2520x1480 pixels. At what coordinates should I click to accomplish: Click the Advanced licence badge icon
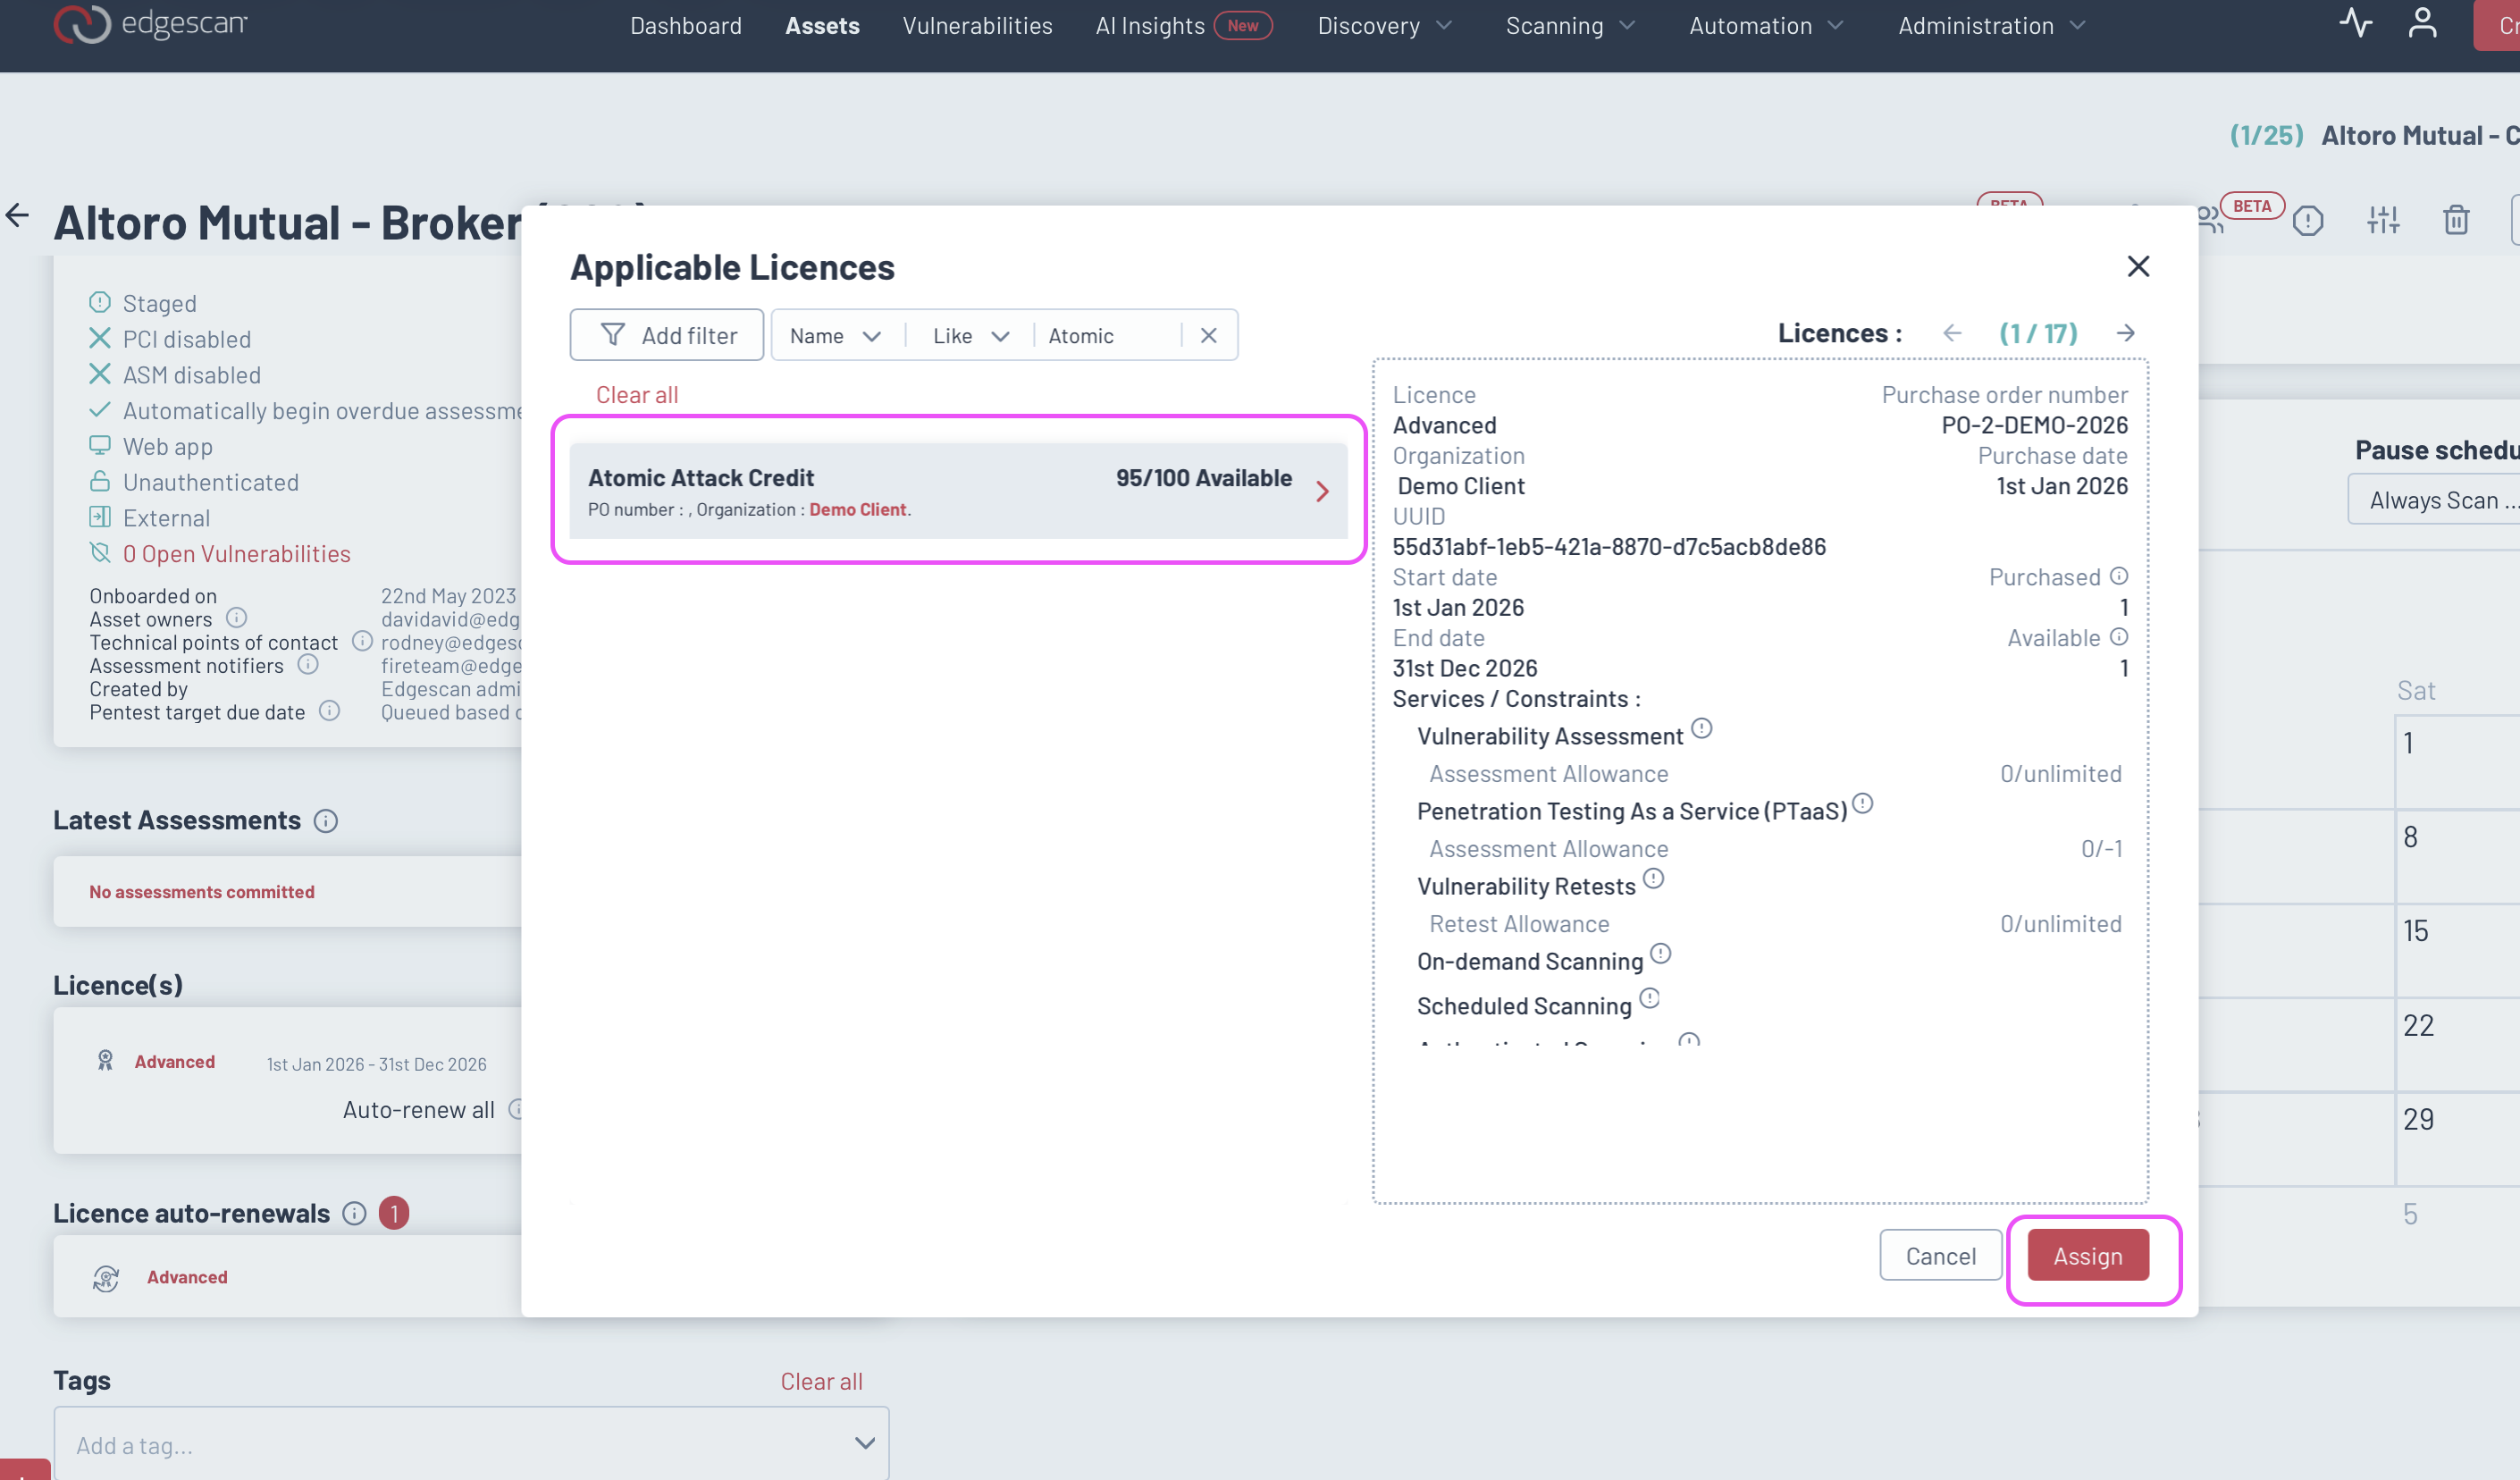[105, 1061]
